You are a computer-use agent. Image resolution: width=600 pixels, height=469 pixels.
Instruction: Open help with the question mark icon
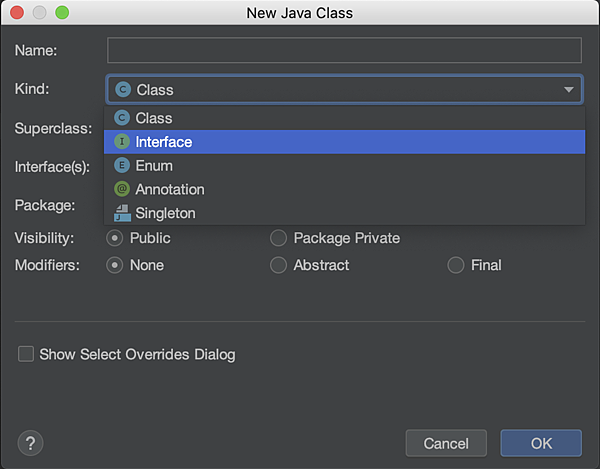coord(31,443)
